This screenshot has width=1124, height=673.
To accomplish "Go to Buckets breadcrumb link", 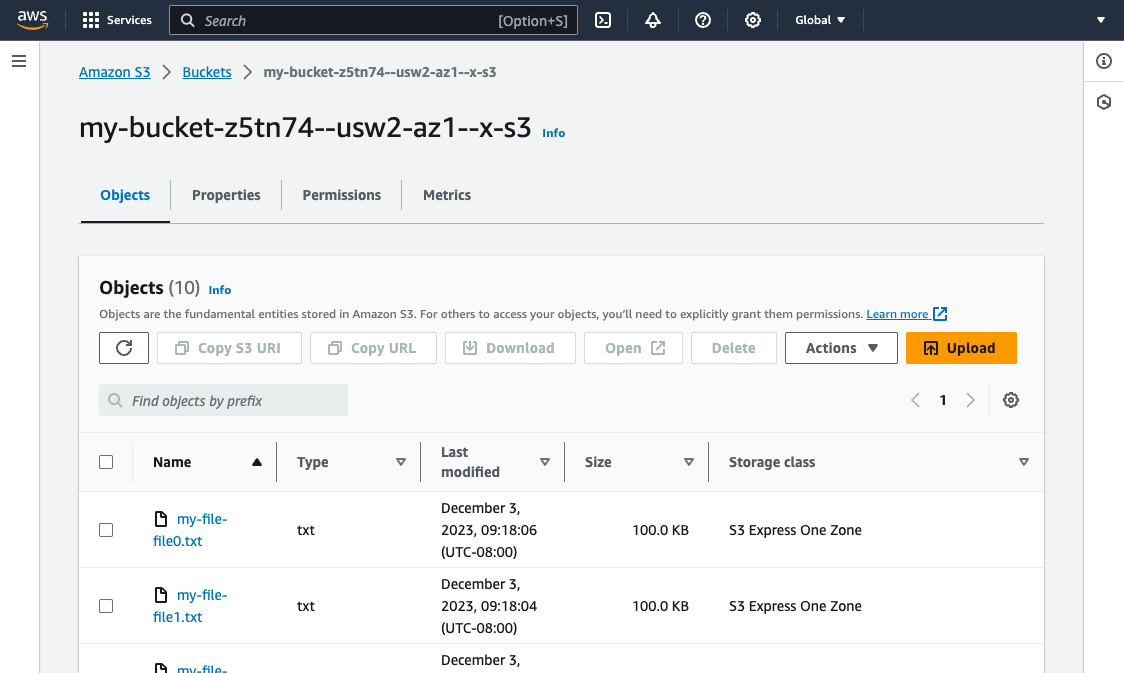I will pos(207,72).
